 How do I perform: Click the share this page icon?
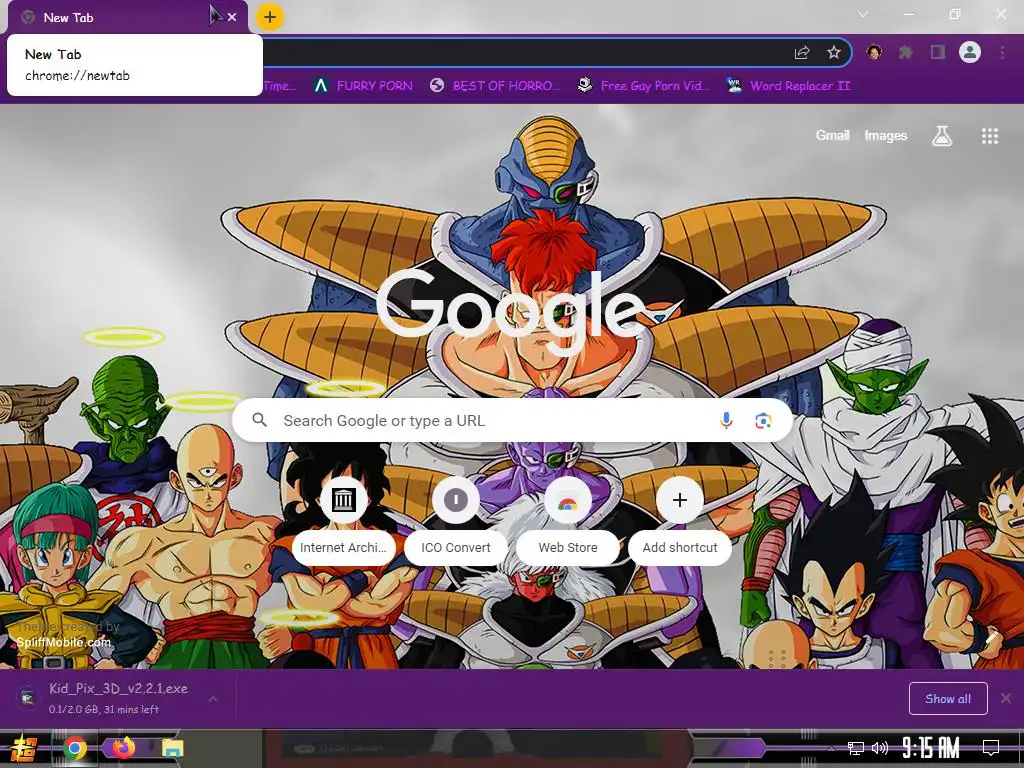tap(801, 53)
